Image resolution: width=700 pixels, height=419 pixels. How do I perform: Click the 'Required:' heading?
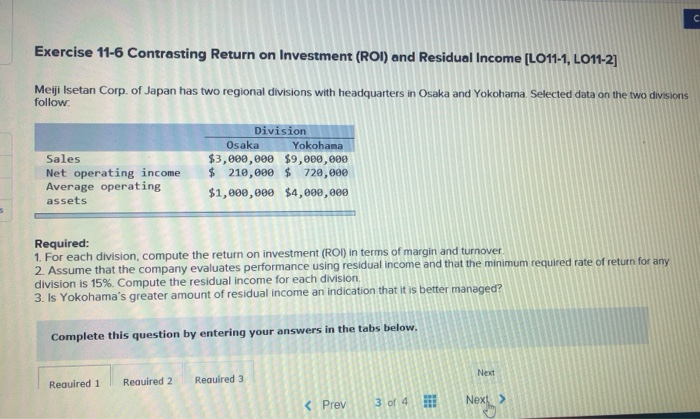point(62,244)
